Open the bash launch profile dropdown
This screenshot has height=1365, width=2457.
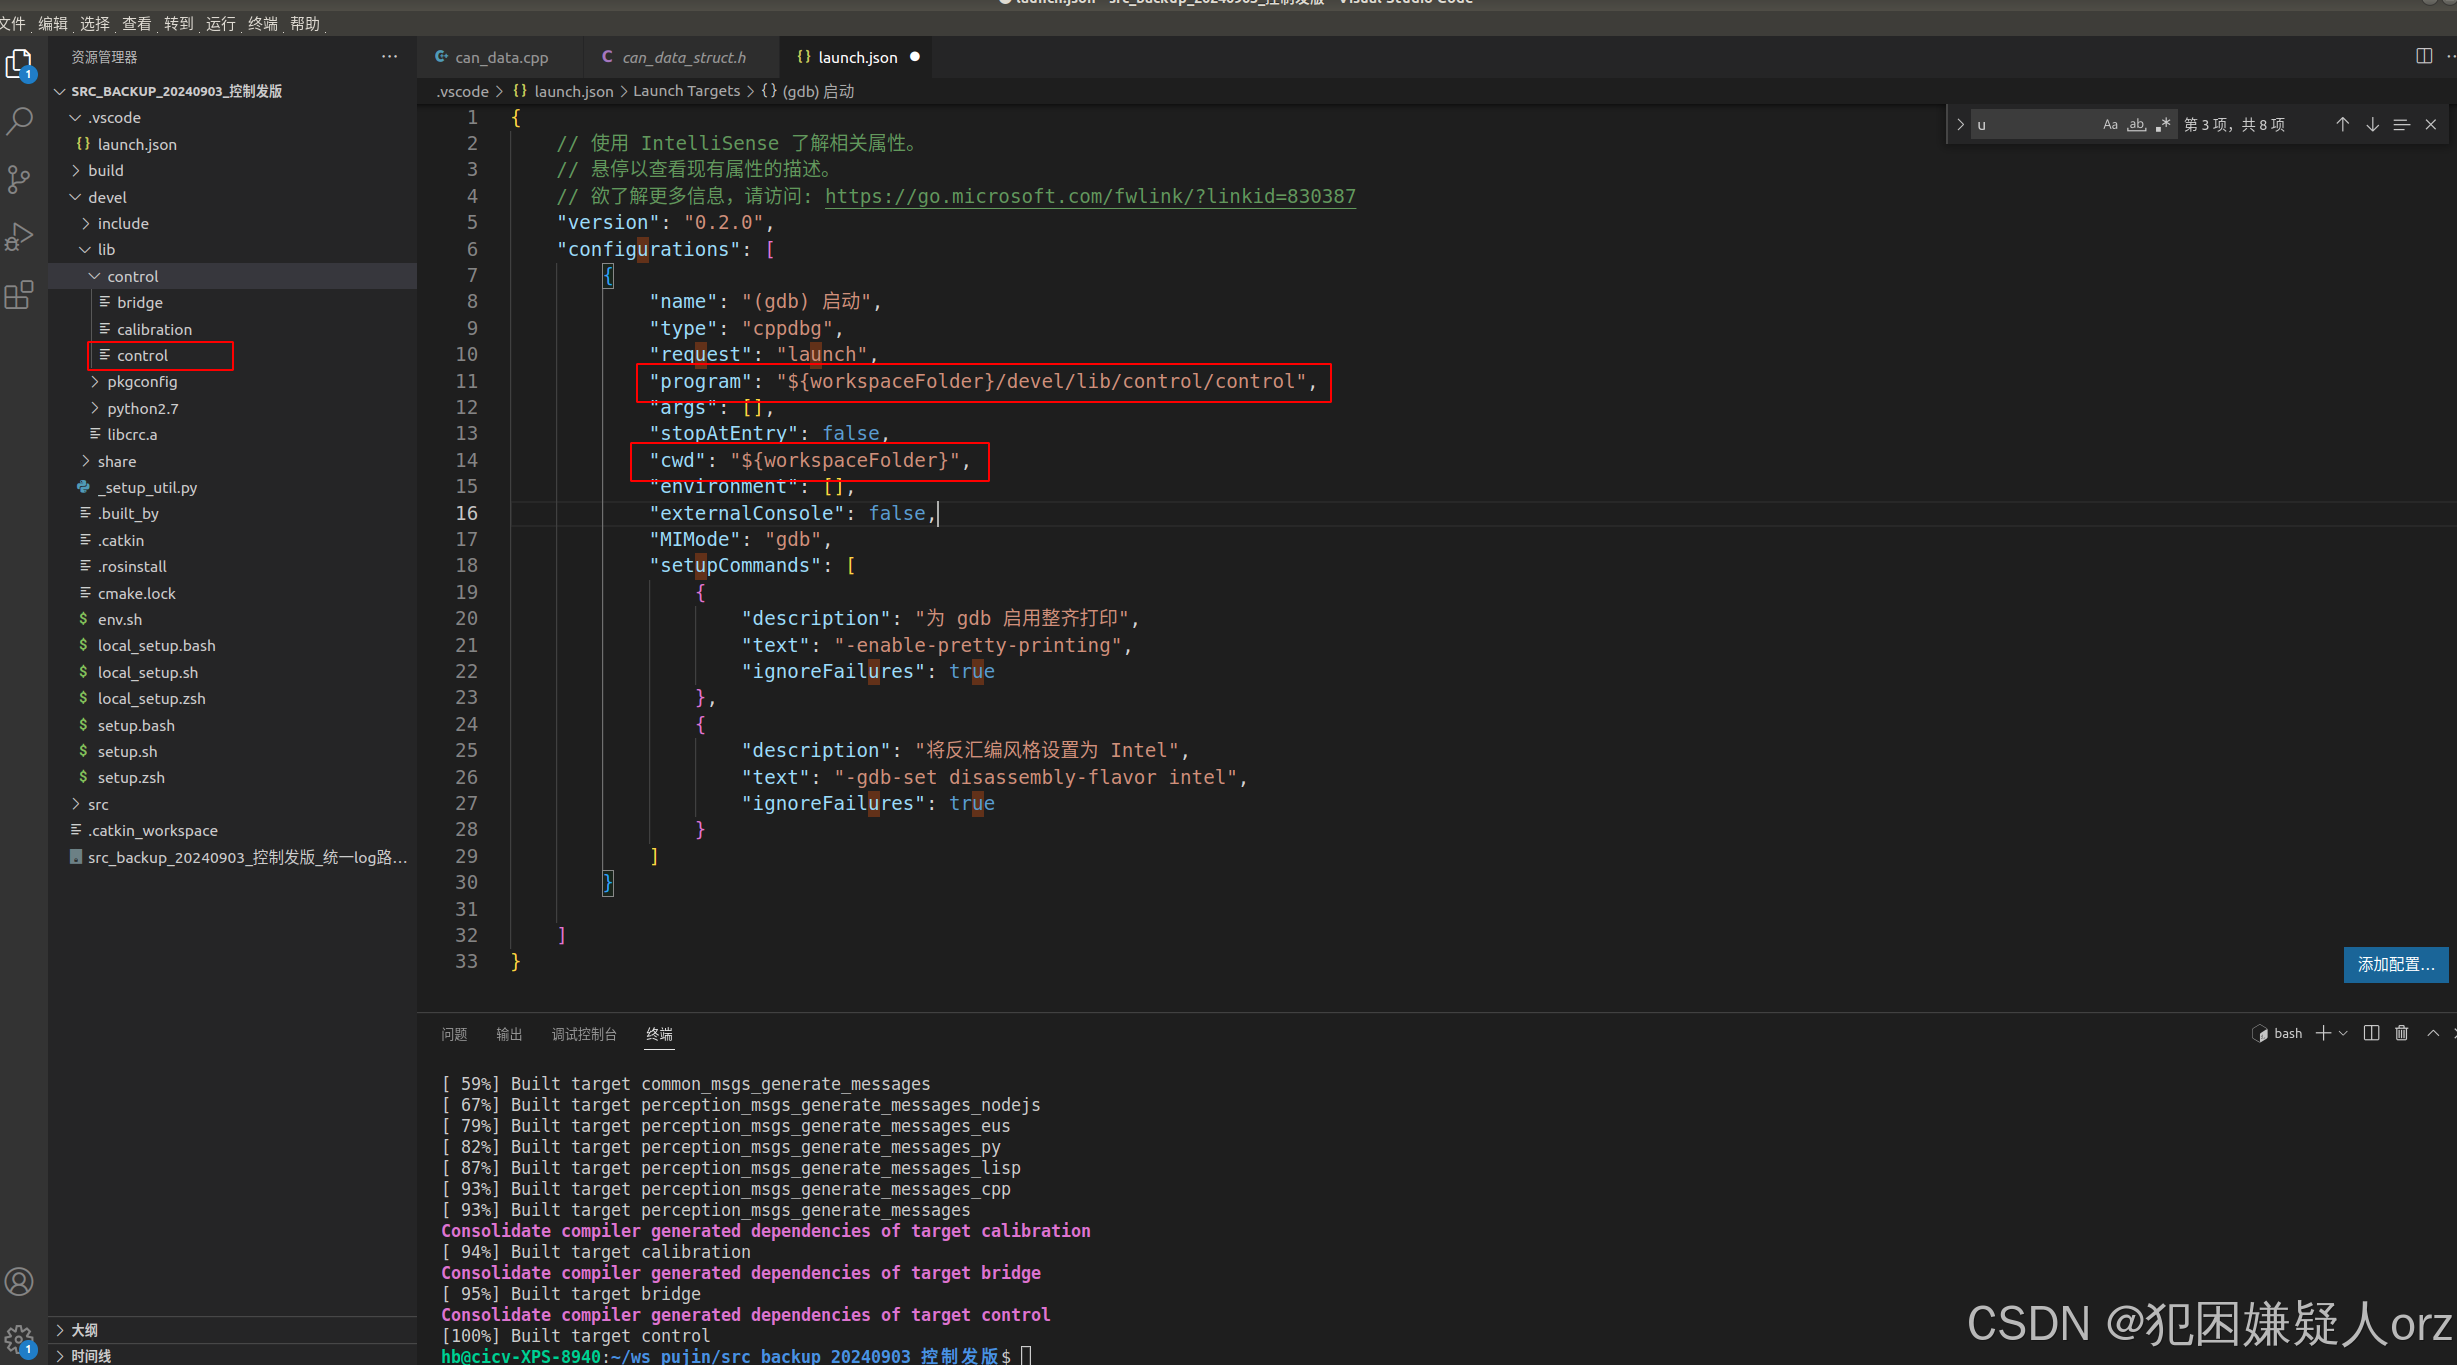[x=2341, y=1033]
